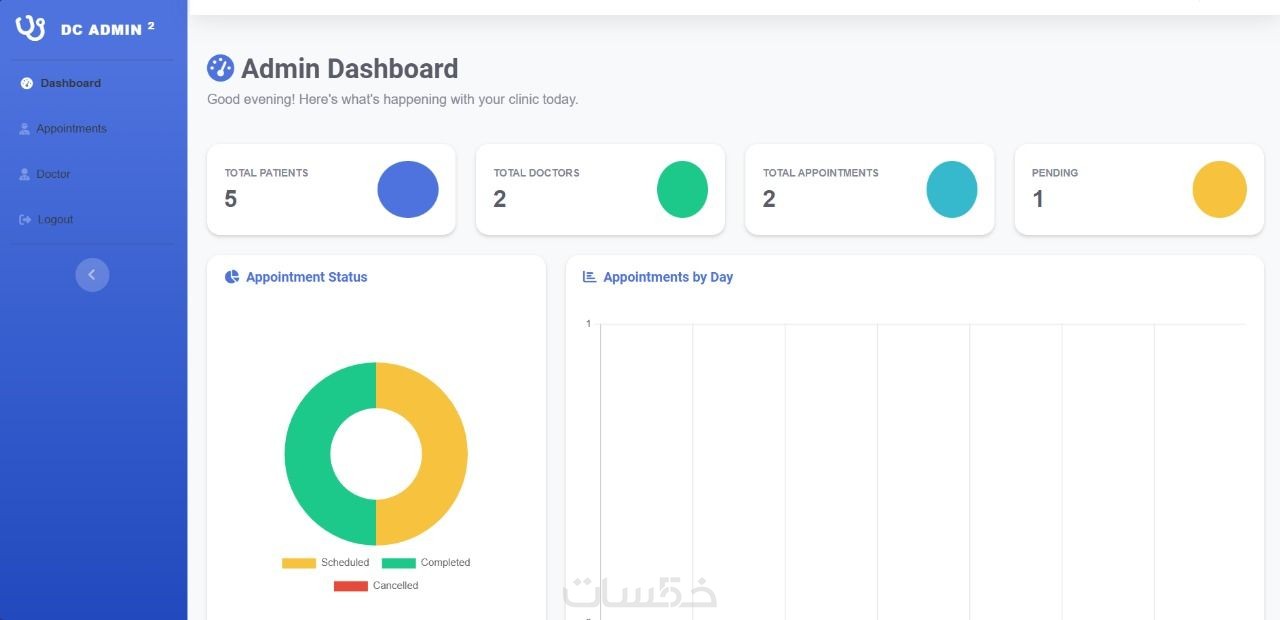Click the pie chart icon near Appointment Status
The width and height of the screenshot is (1280, 620).
tap(232, 277)
